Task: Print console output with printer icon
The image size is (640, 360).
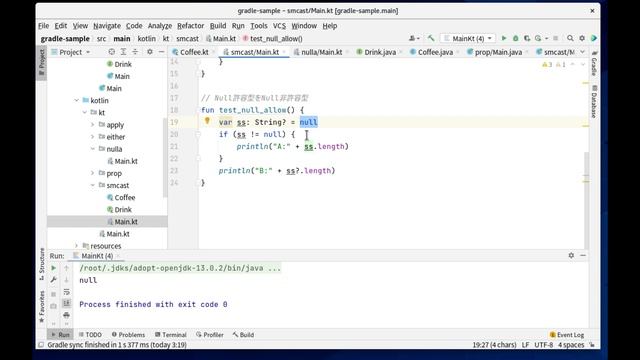Action: pyautogui.click(x=67, y=315)
